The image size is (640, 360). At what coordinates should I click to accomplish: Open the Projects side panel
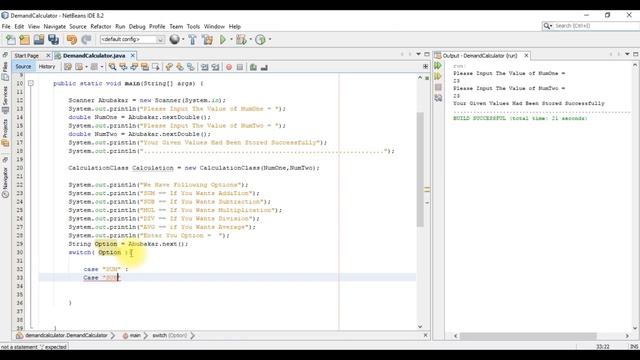tap(5, 133)
